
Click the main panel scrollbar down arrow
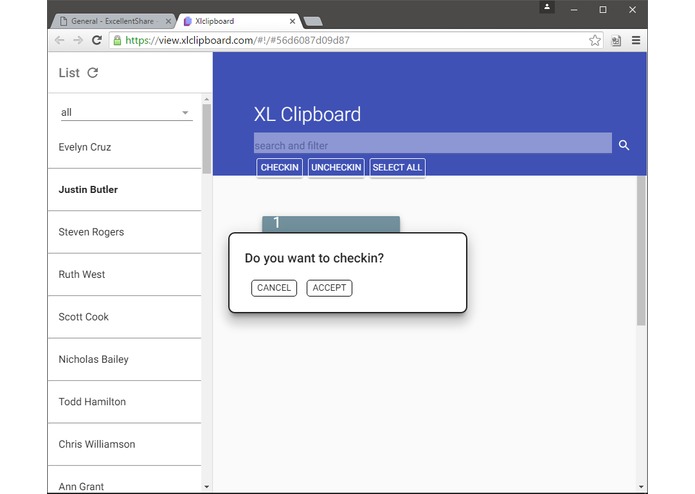tap(641, 486)
